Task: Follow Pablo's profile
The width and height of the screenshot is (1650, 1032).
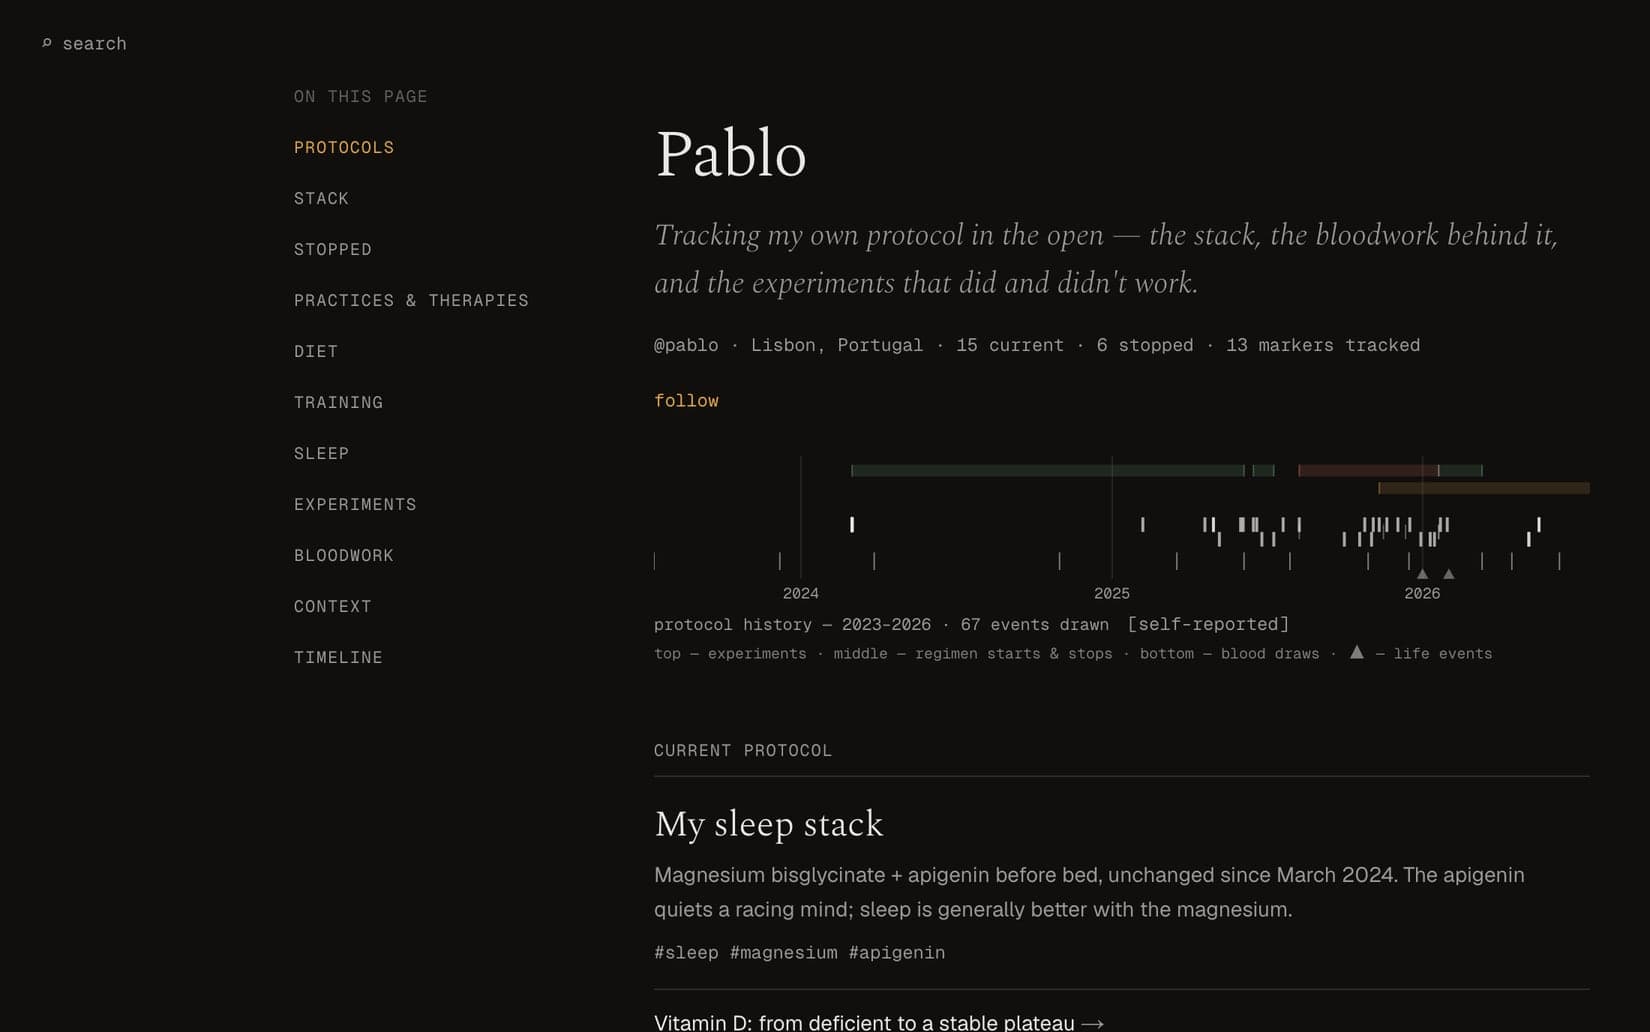Action: click(686, 400)
